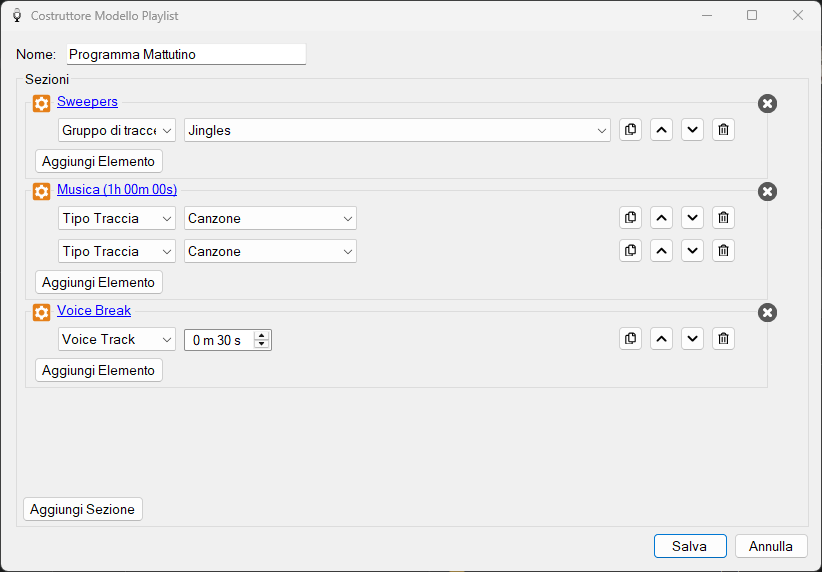This screenshot has width=822, height=572.
Task: Remove the Musica section with X icon
Action: [767, 191]
